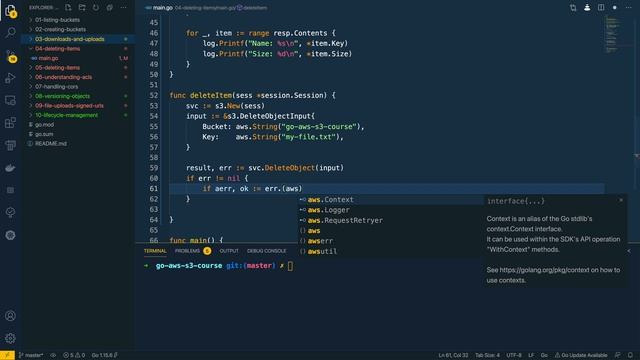Click the LF line ending indicator

point(531,355)
